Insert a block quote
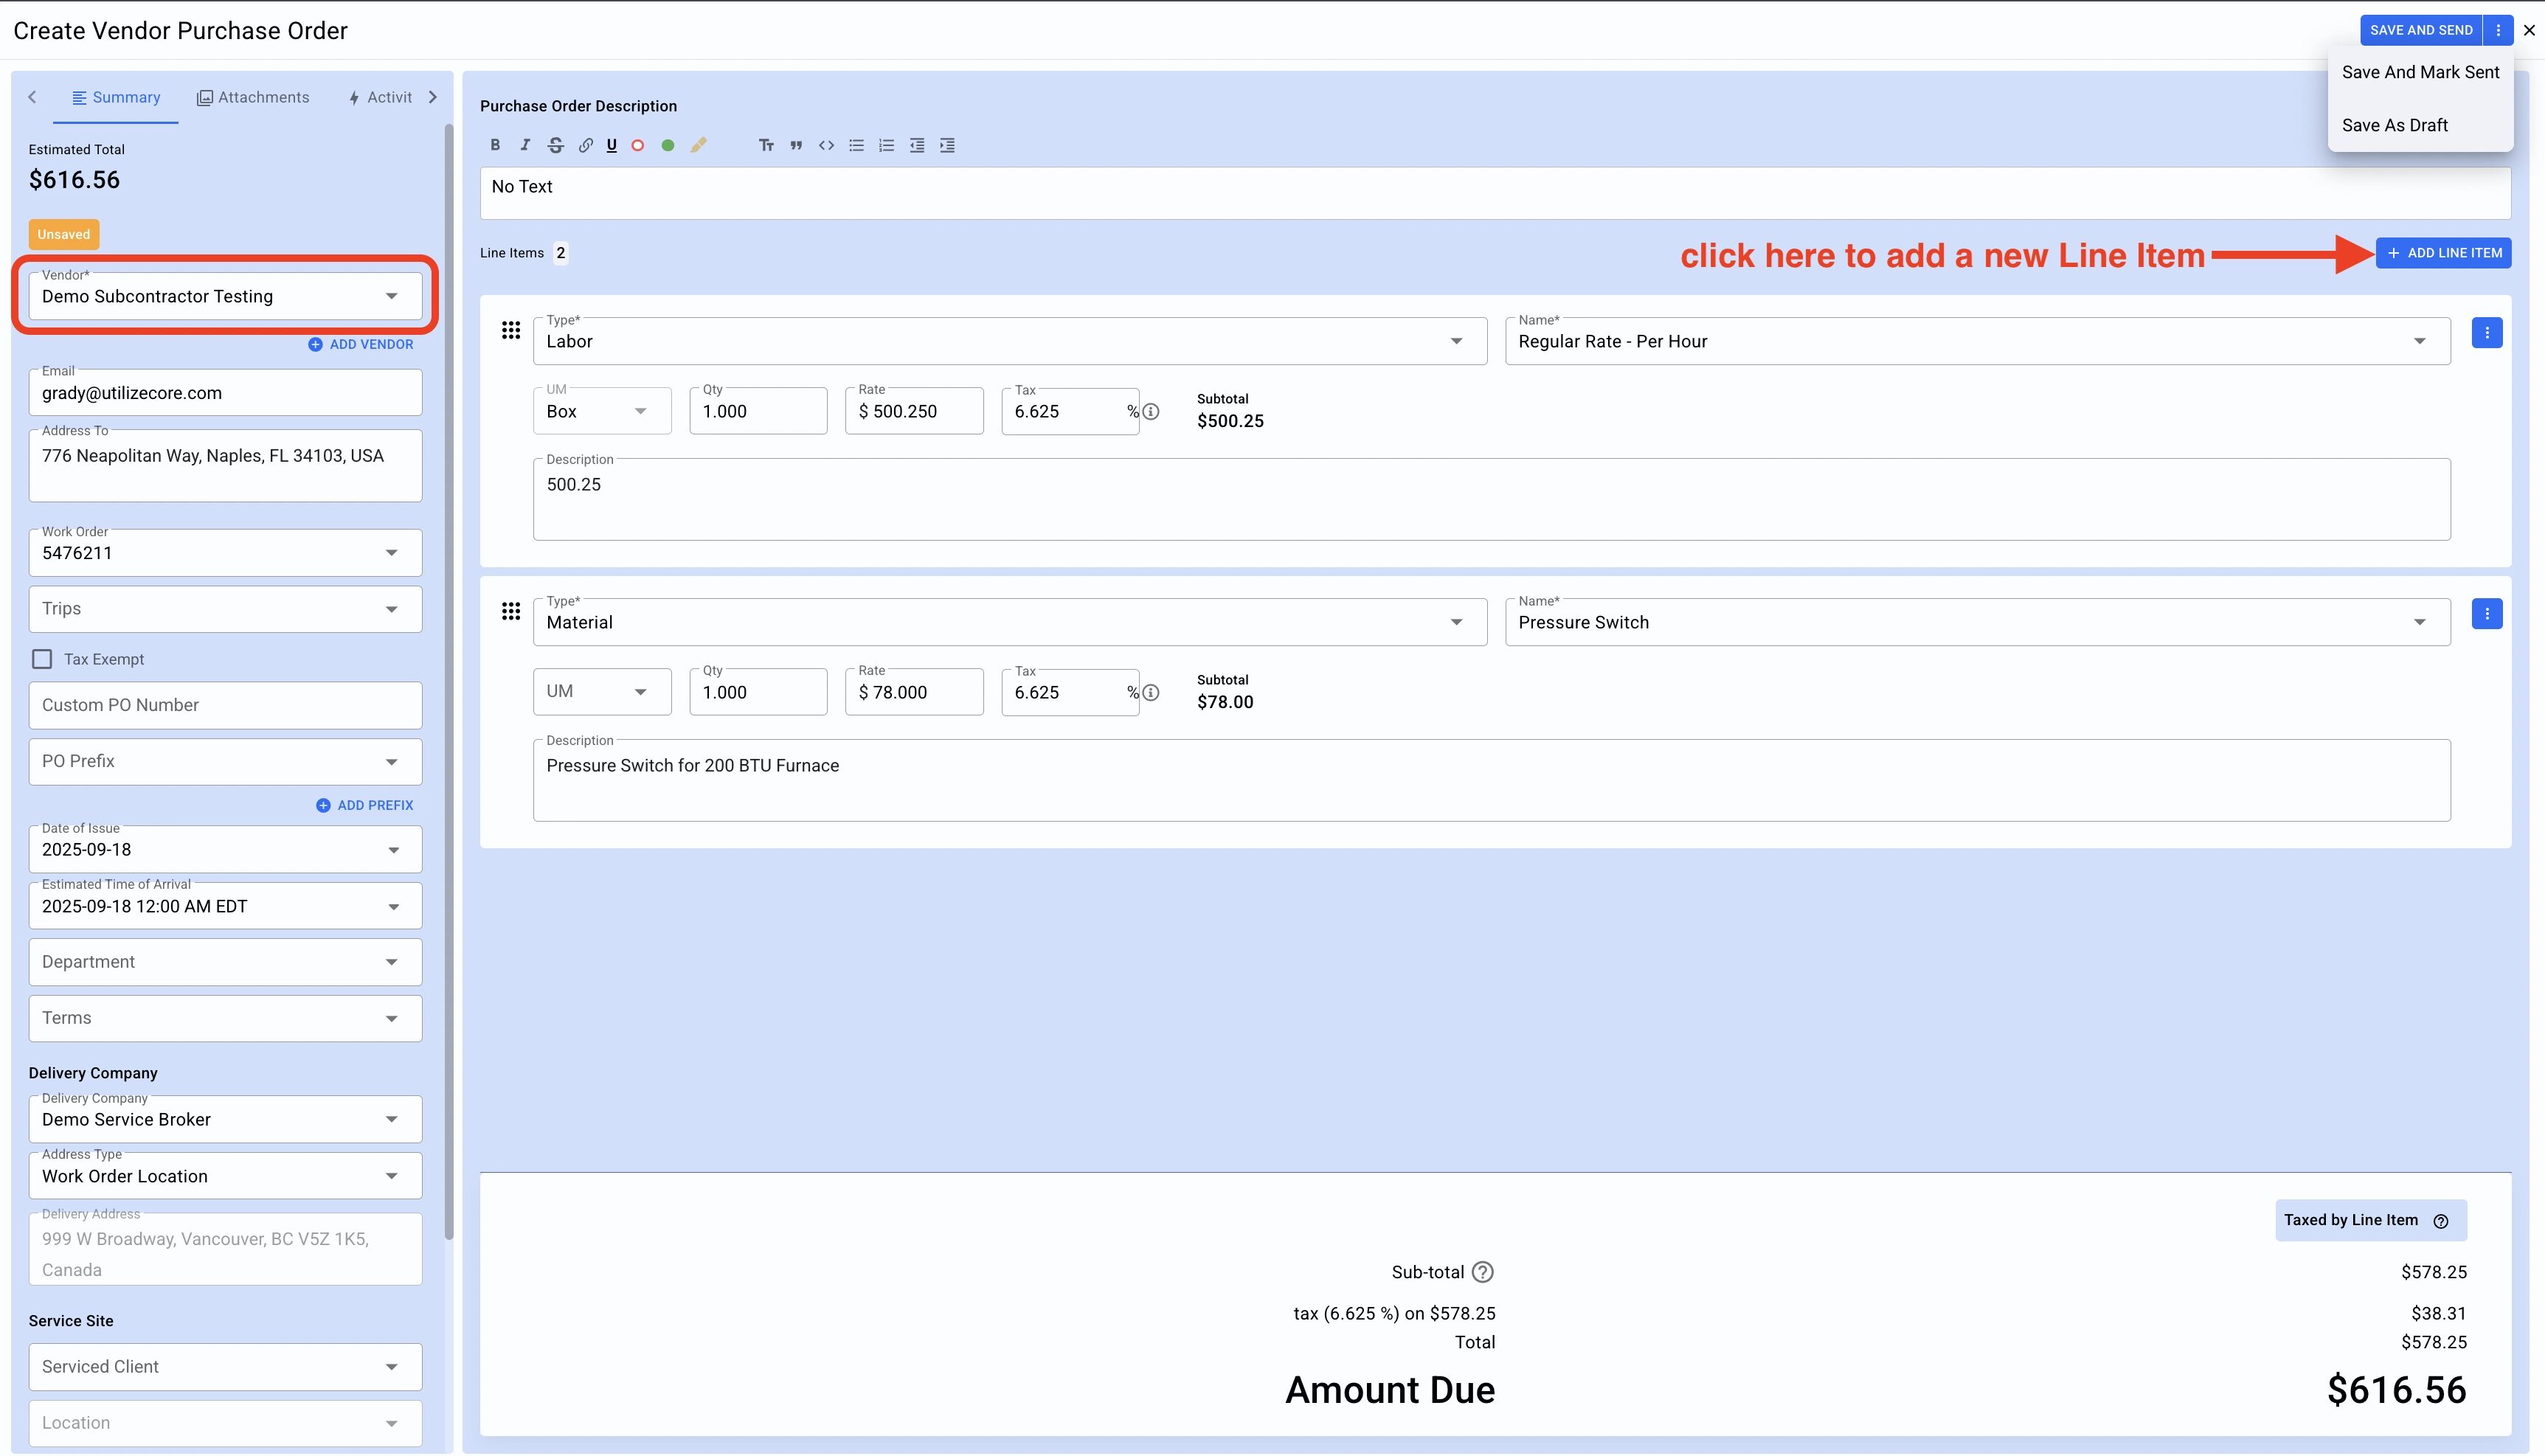The image size is (2545, 1456). coord(796,145)
